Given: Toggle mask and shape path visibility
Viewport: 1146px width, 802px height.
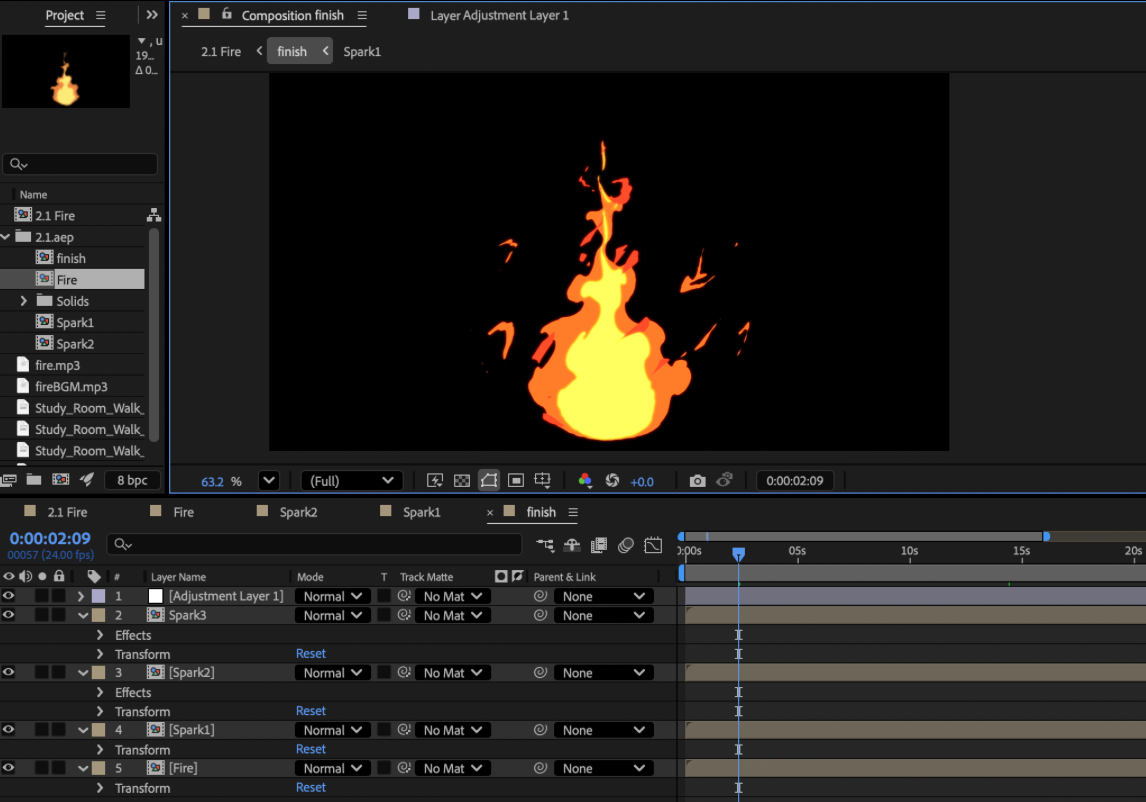Looking at the screenshot, I should coord(489,480).
